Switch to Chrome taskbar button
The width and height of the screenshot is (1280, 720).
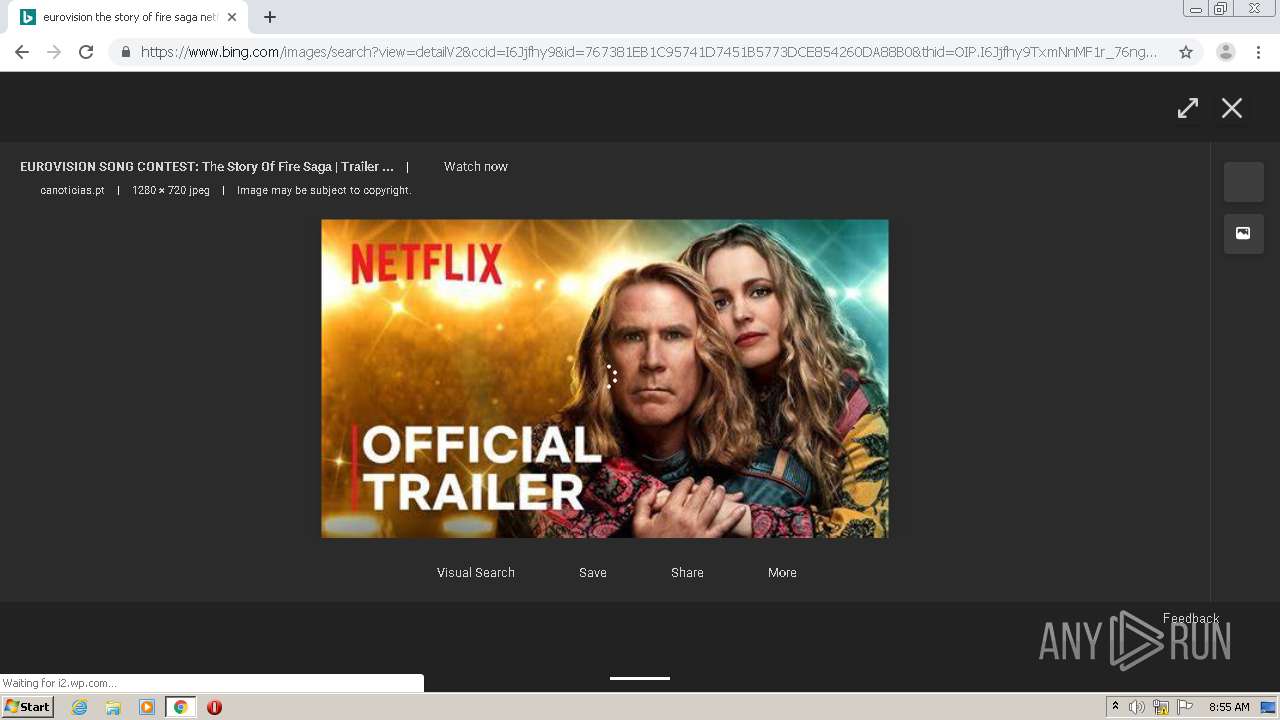180,707
